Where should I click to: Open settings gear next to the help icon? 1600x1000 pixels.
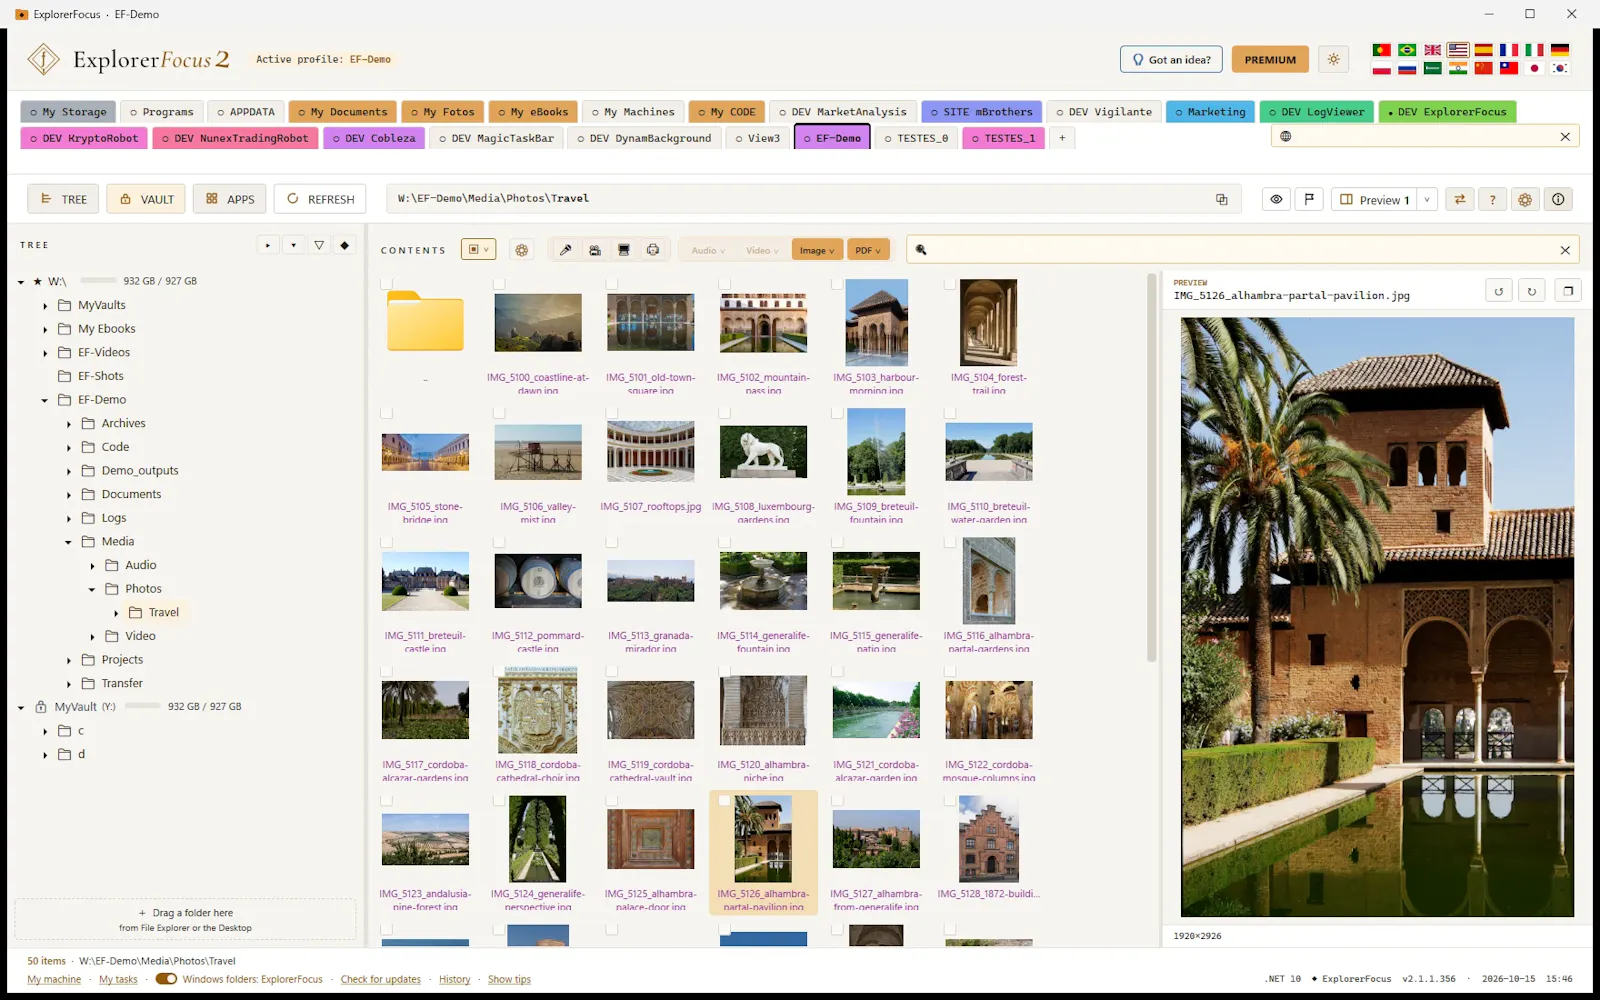tap(1525, 199)
